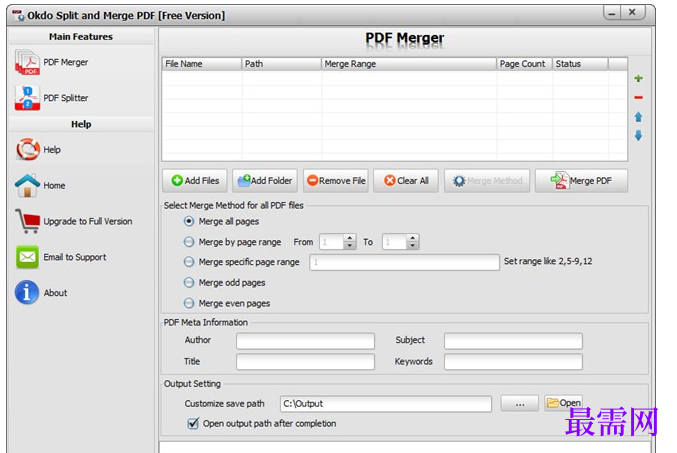Click the green plus add icon
Viewport: 677px width, 453px height.
tap(638, 78)
